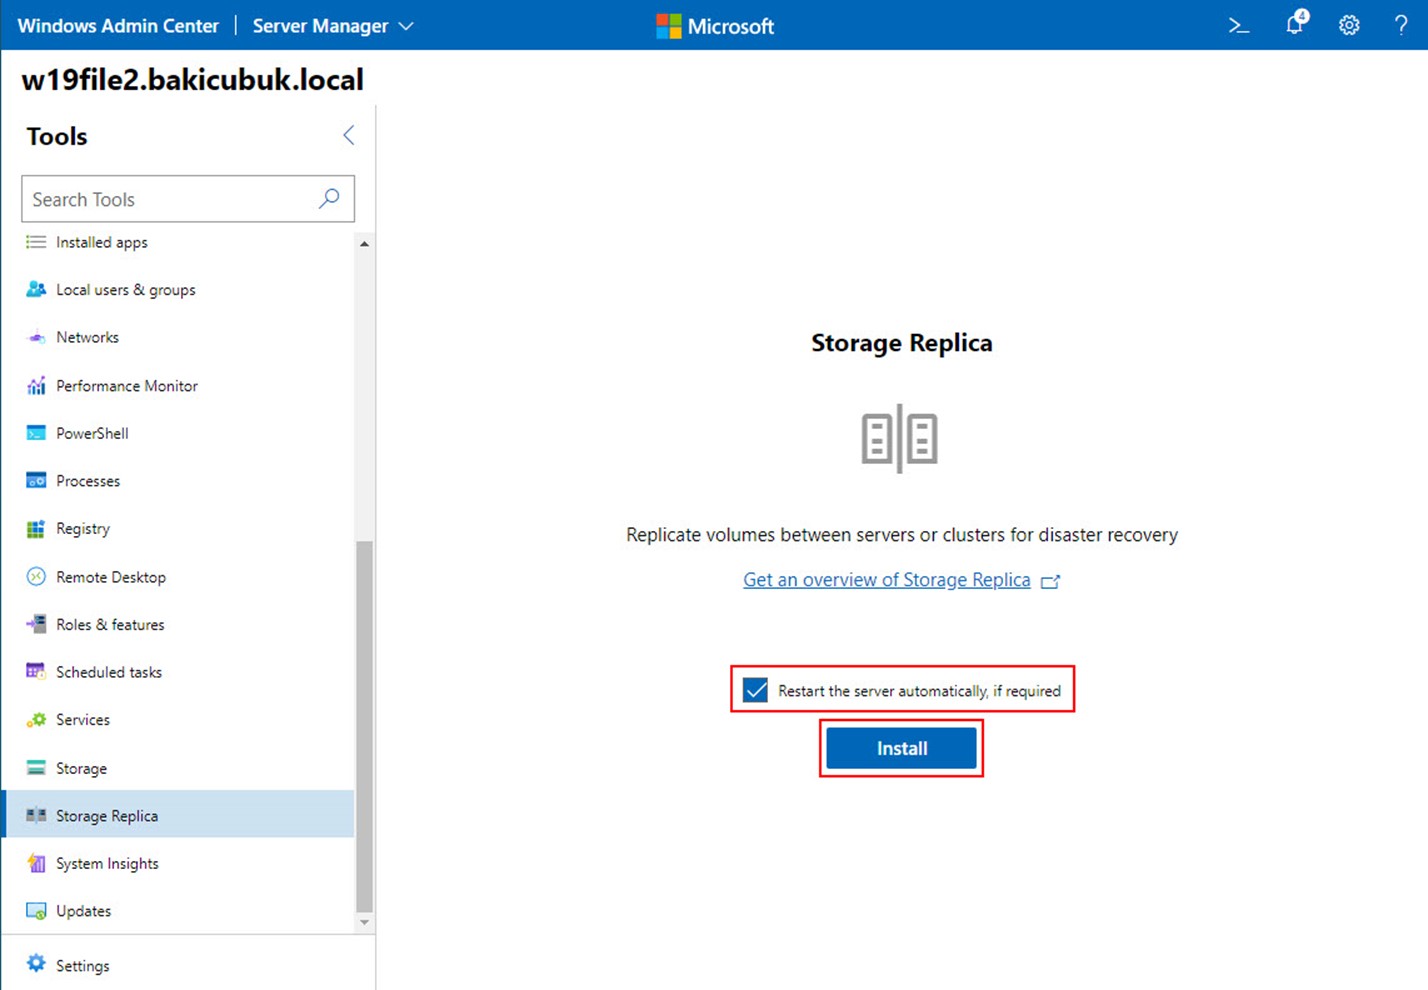This screenshot has width=1428, height=990.
Task: Click the Remote Desktop icon
Action: pos(36,576)
